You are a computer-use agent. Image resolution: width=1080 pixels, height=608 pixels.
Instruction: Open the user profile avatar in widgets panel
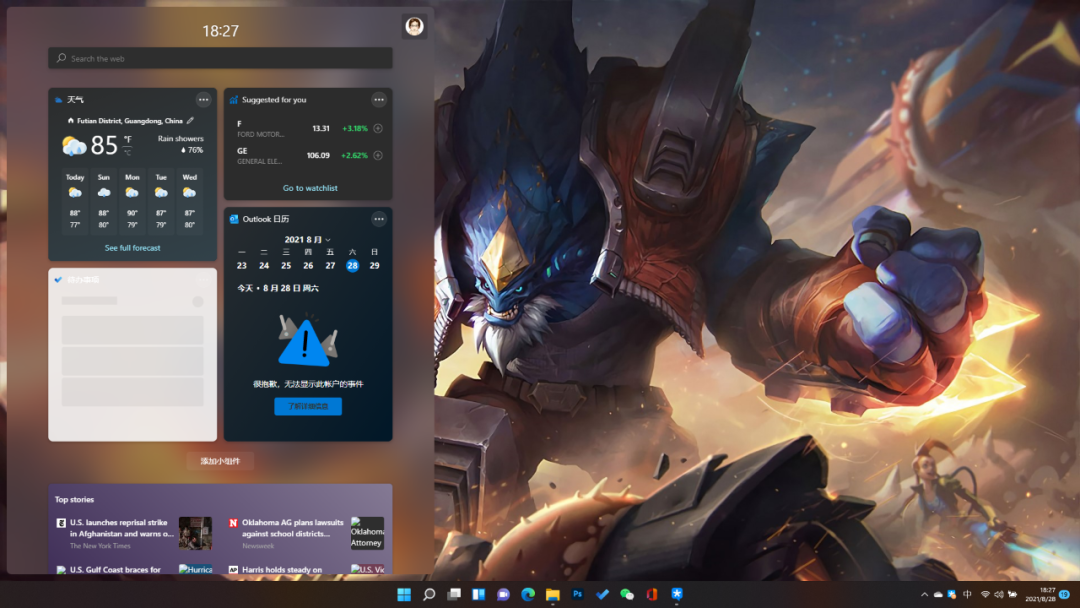[414, 27]
